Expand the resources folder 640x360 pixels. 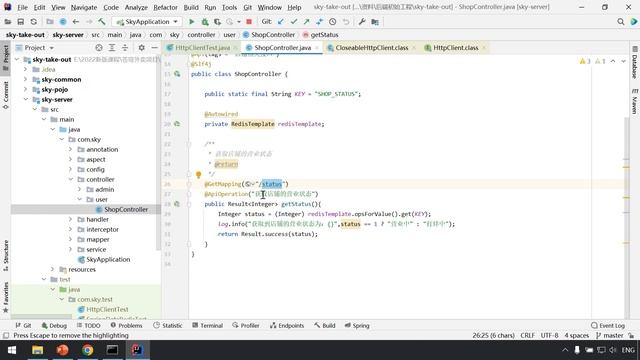click(x=53, y=269)
